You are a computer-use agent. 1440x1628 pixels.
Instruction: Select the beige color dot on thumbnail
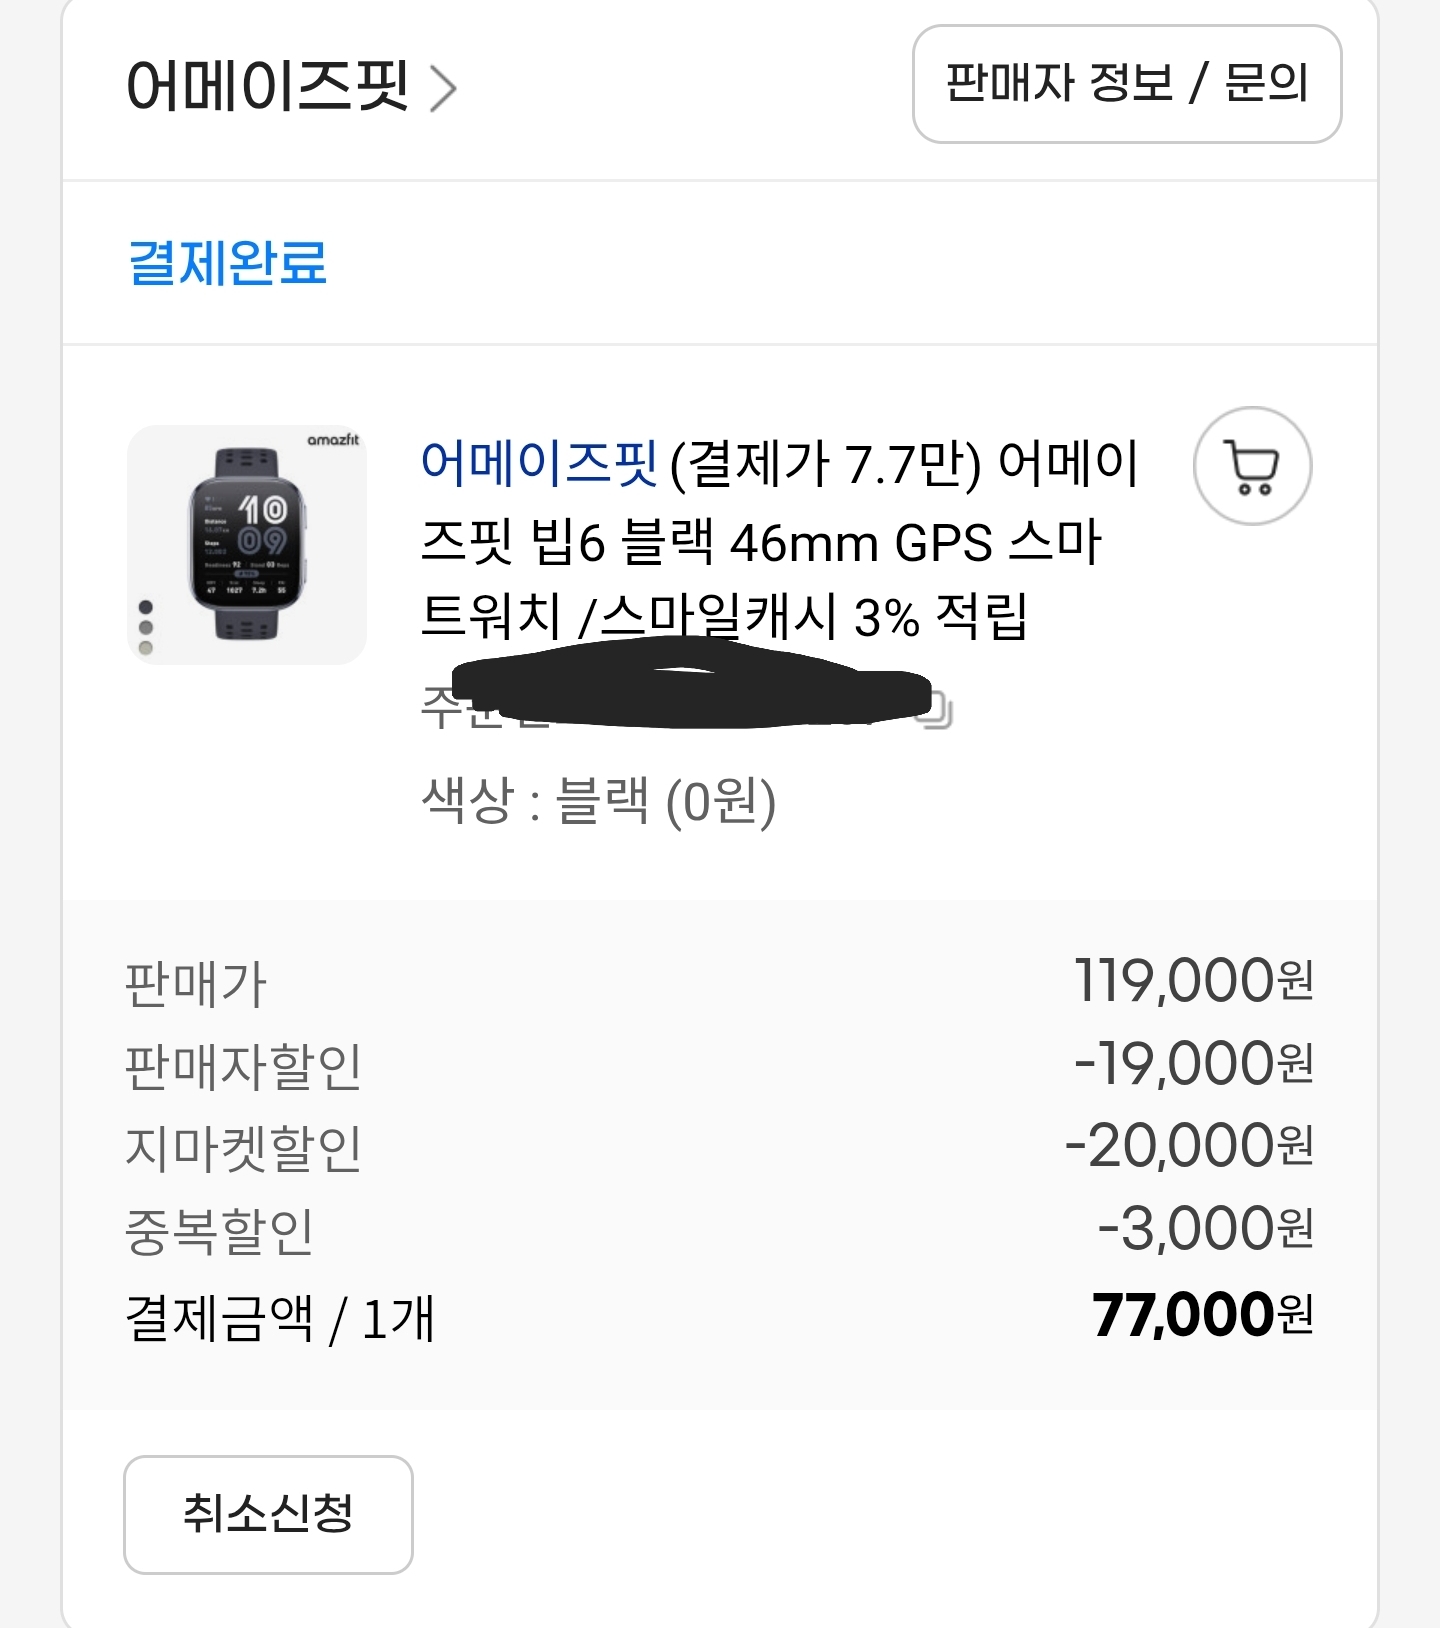146,647
